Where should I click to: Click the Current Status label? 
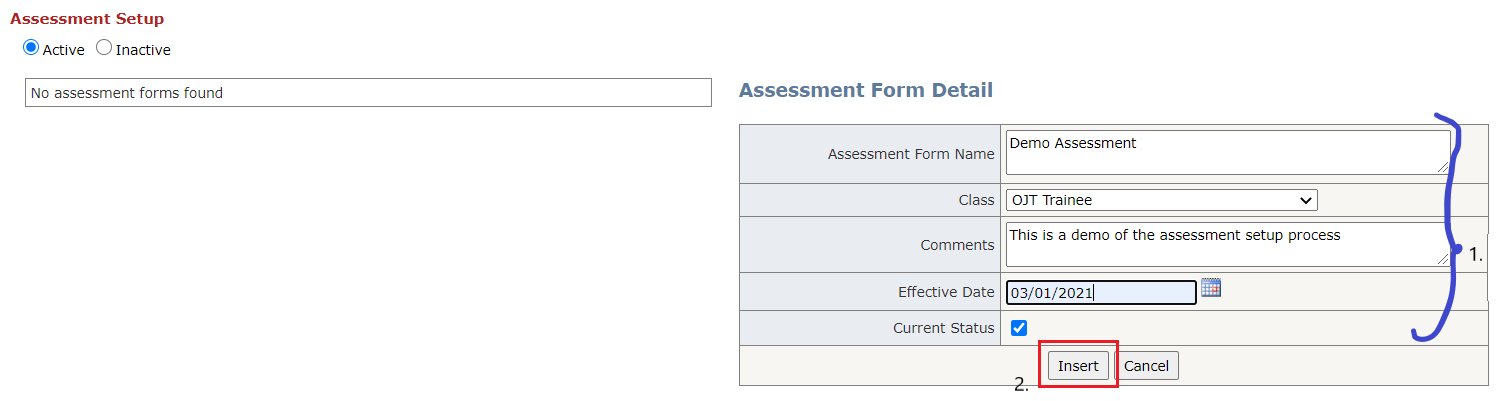point(943,328)
